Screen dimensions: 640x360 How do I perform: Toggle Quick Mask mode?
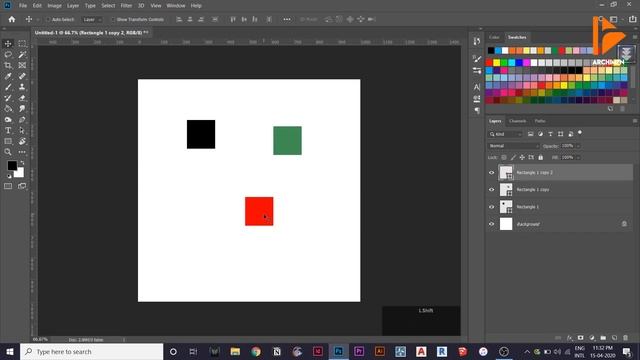click(x=8, y=186)
